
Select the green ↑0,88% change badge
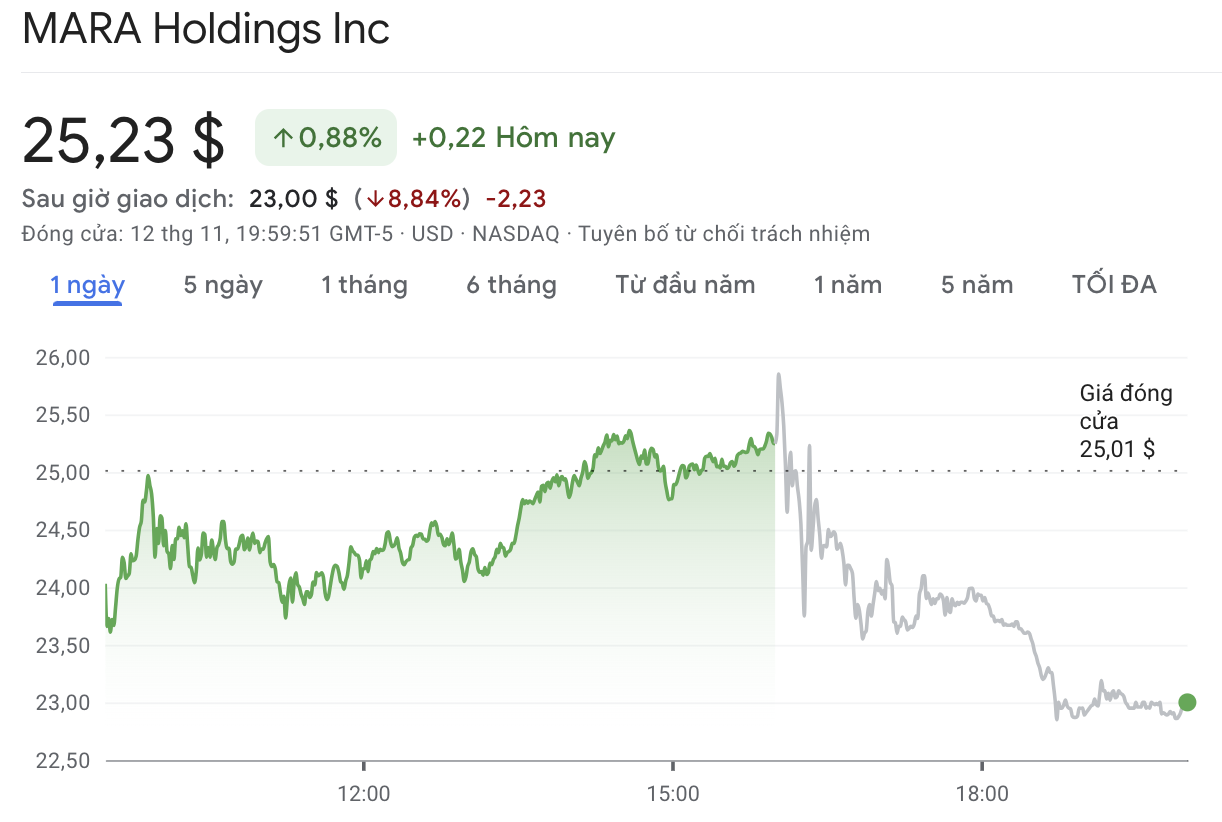click(x=325, y=137)
